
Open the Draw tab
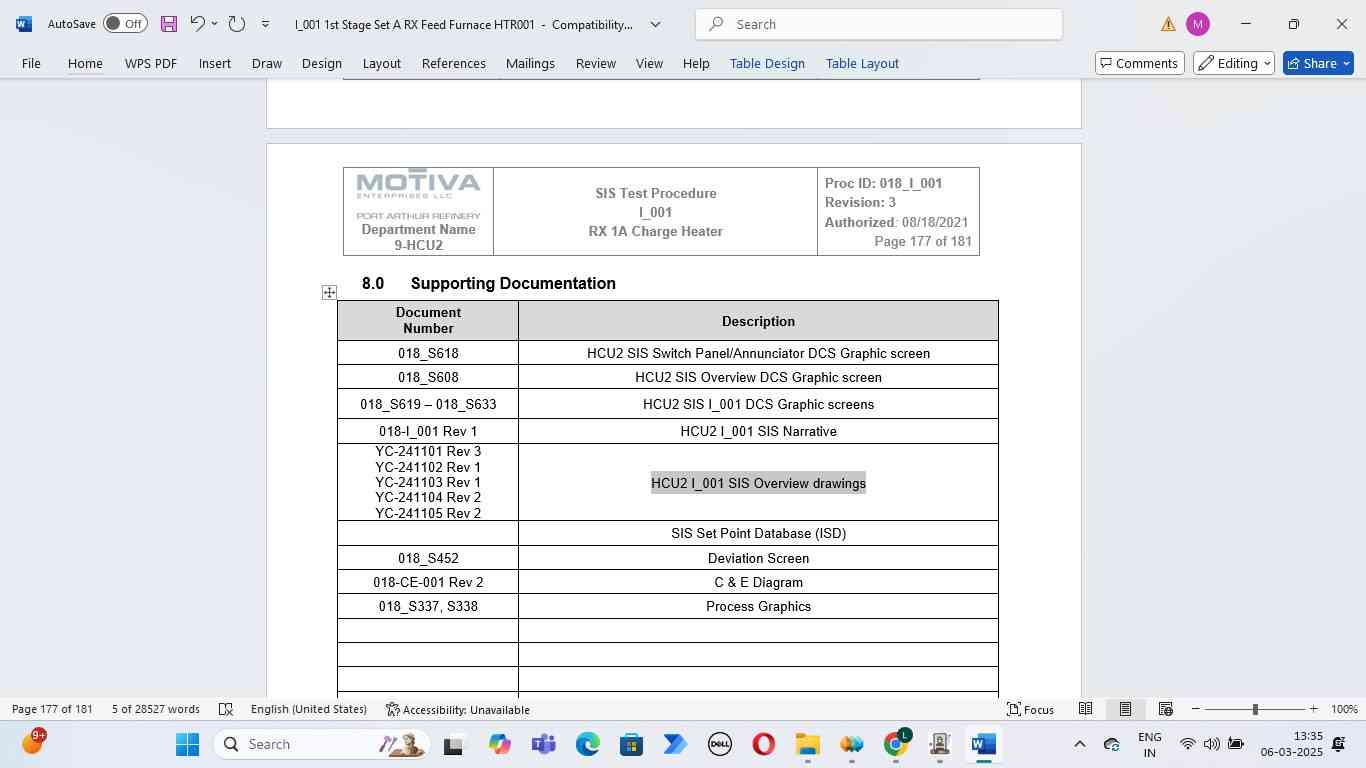(266, 63)
